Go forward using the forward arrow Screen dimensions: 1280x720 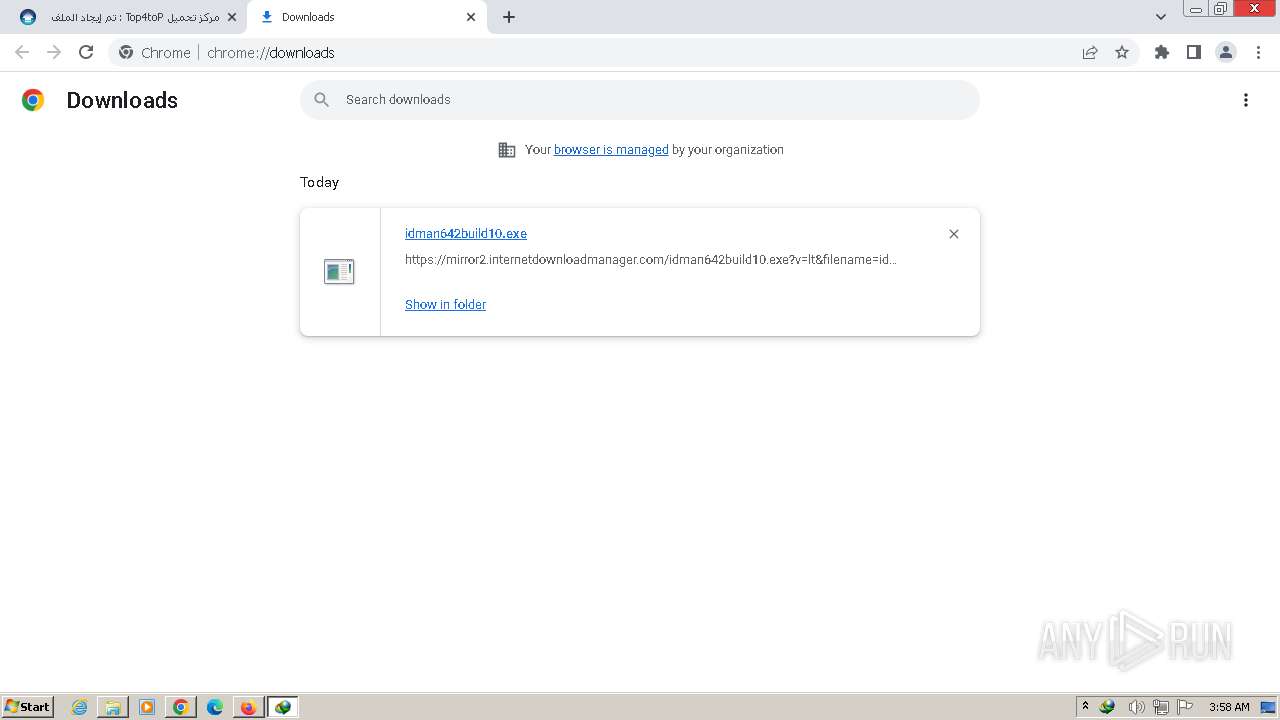coord(54,52)
